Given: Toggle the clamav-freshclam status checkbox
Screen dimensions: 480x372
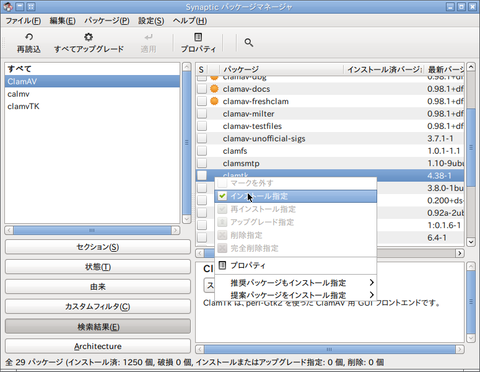Looking at the screenshot, I should [x=202, y=101].
